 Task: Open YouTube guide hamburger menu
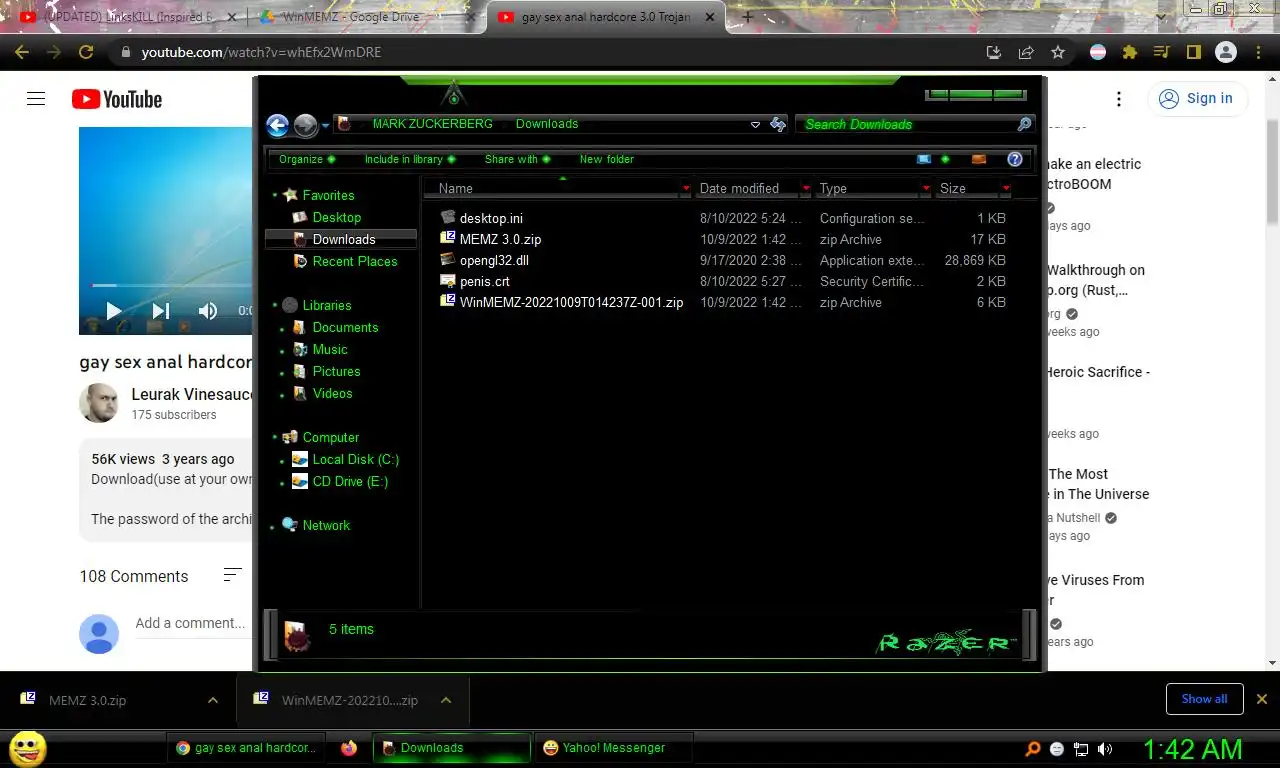pyautogui.click(x=36, y=98)
